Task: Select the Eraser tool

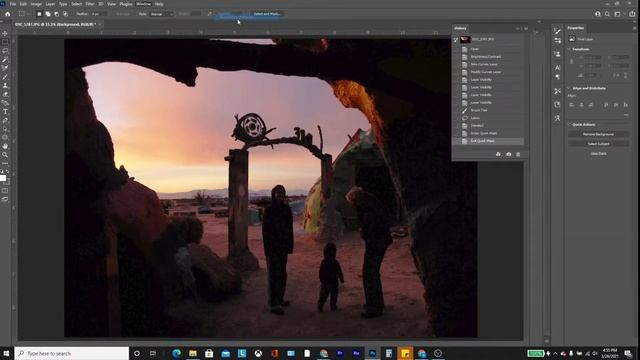Action: click(5, 94)
